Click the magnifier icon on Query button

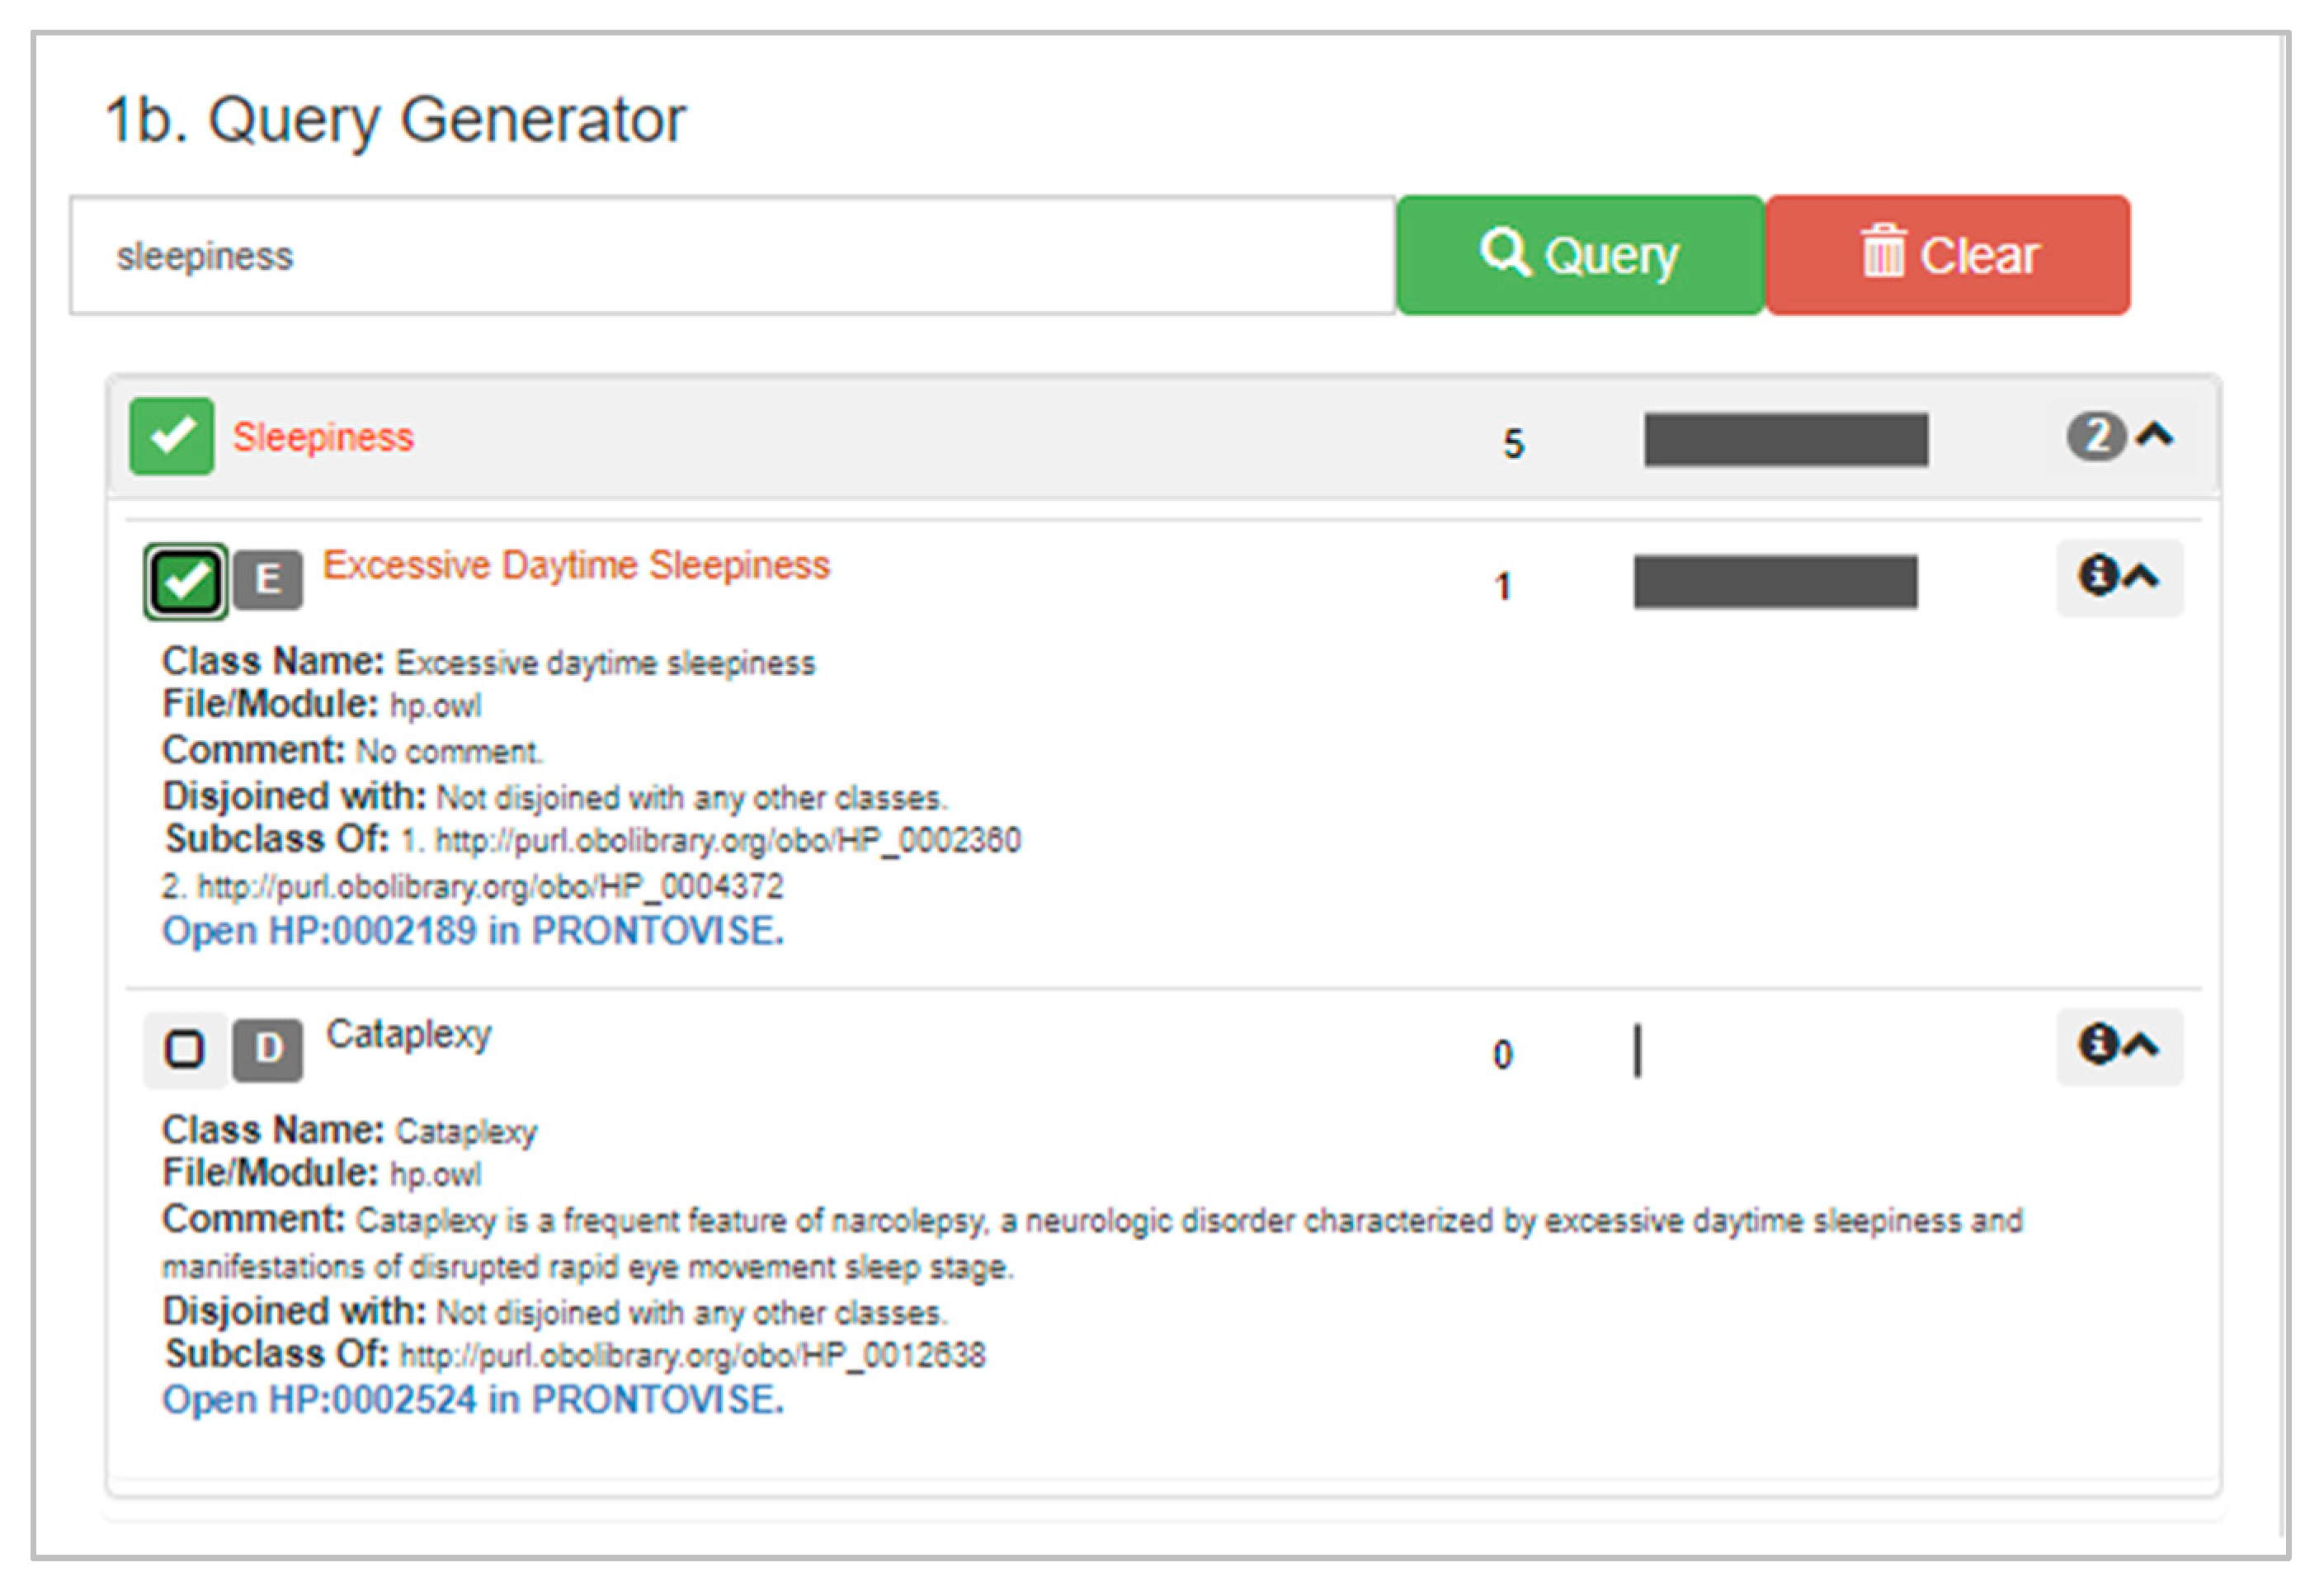click(x=1504, y=252)
